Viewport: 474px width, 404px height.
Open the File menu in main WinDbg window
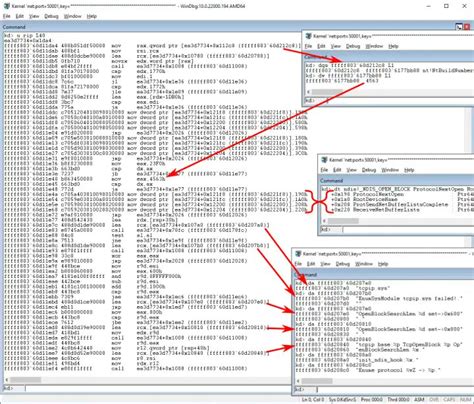click(7, 16)
